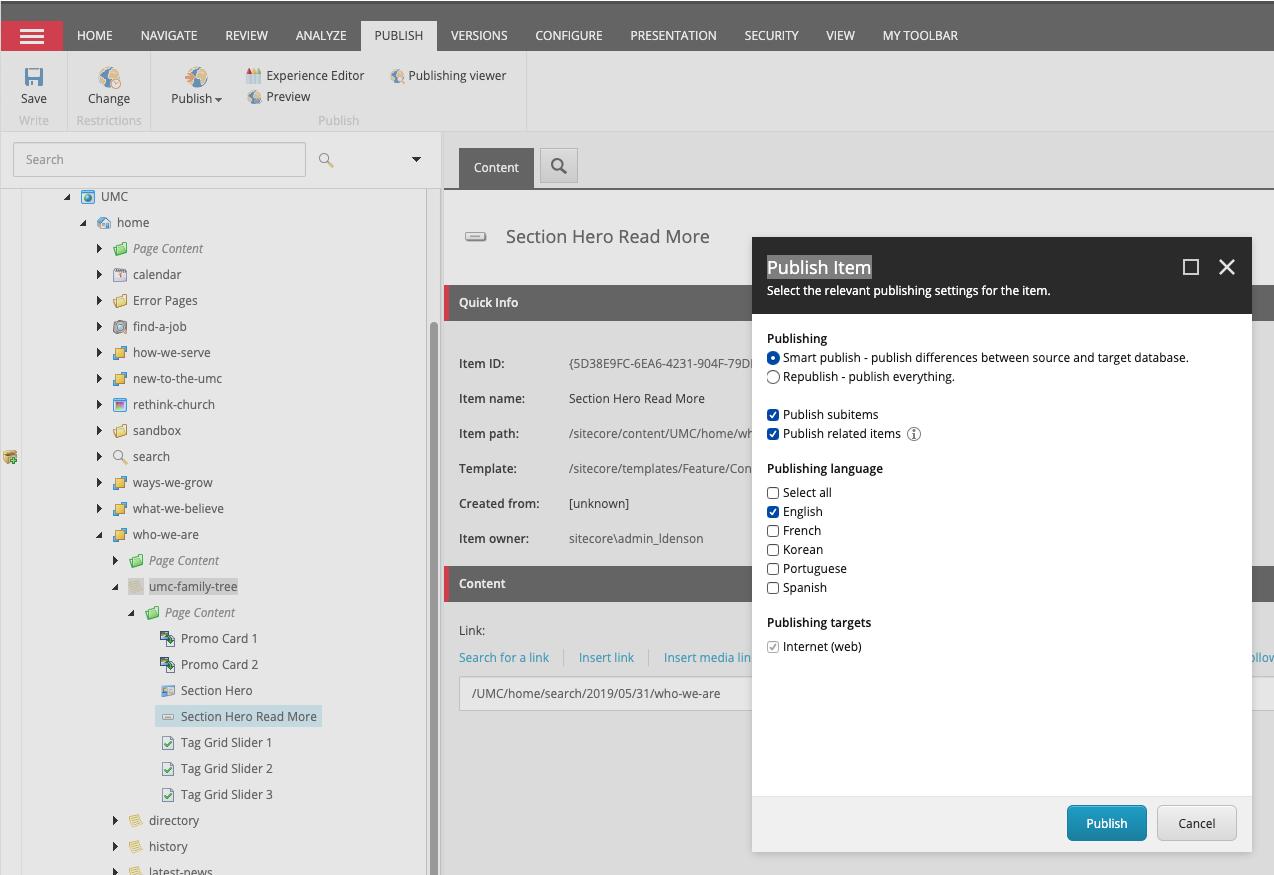Viewport: 1274px width, 875px height.
Task: Click the rethink-church item icon
Action: 120,405
